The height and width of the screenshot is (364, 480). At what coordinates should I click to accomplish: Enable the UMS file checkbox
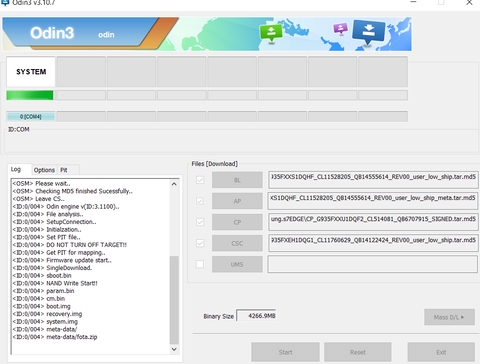pyautogui.click(x=200, y=264)
